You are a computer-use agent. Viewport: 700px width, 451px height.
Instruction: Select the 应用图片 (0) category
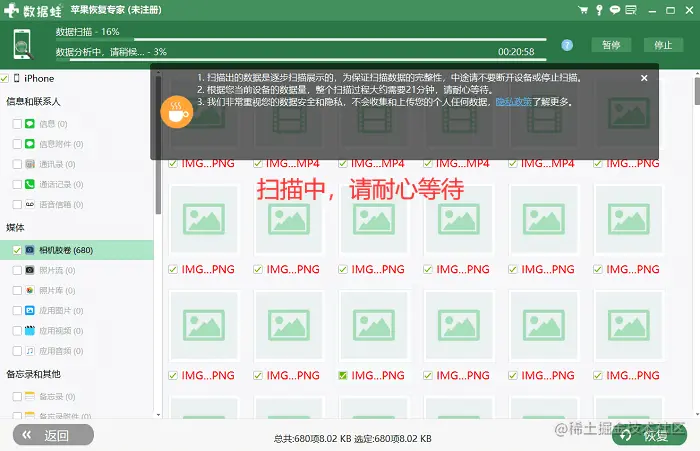coord(77,310)
